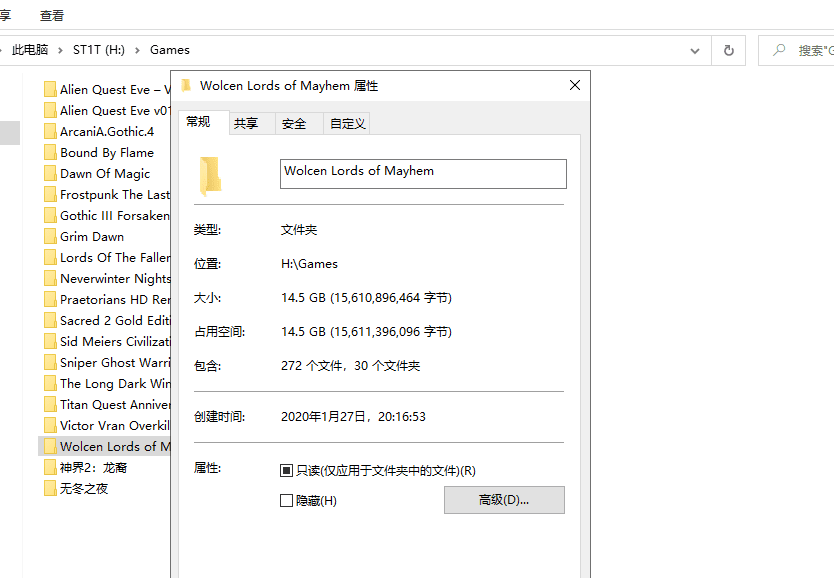
Task: Click the type value 文件夹
Action: point(299,230)
